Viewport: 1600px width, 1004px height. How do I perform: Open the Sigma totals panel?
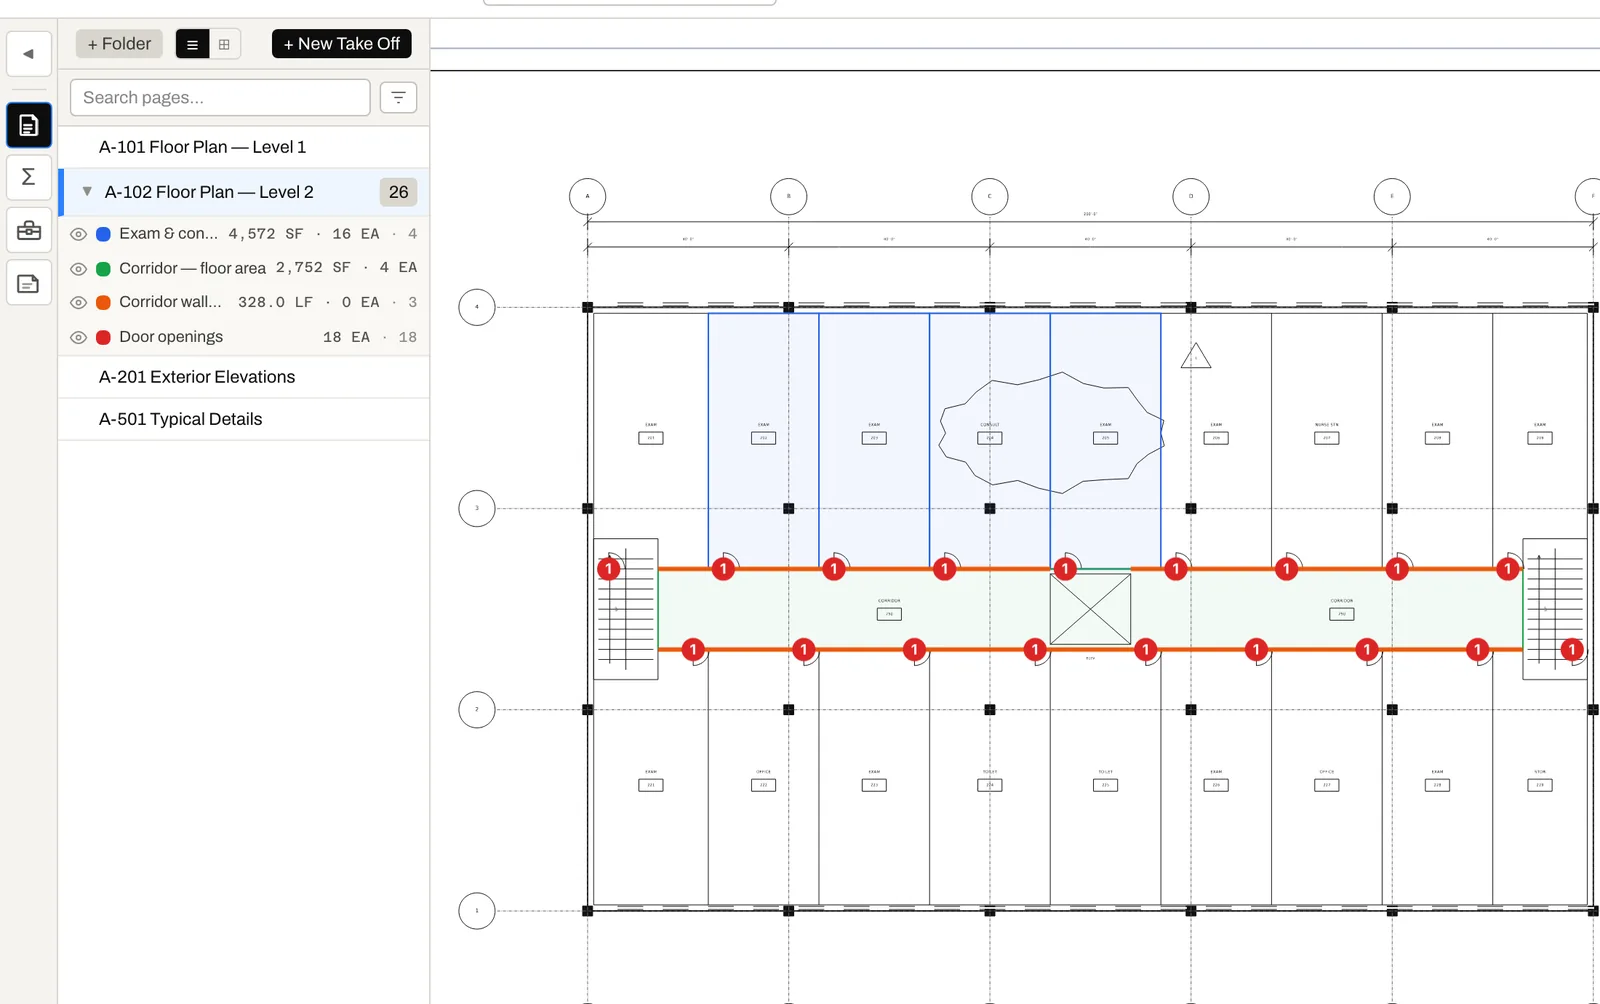[29, 177]
